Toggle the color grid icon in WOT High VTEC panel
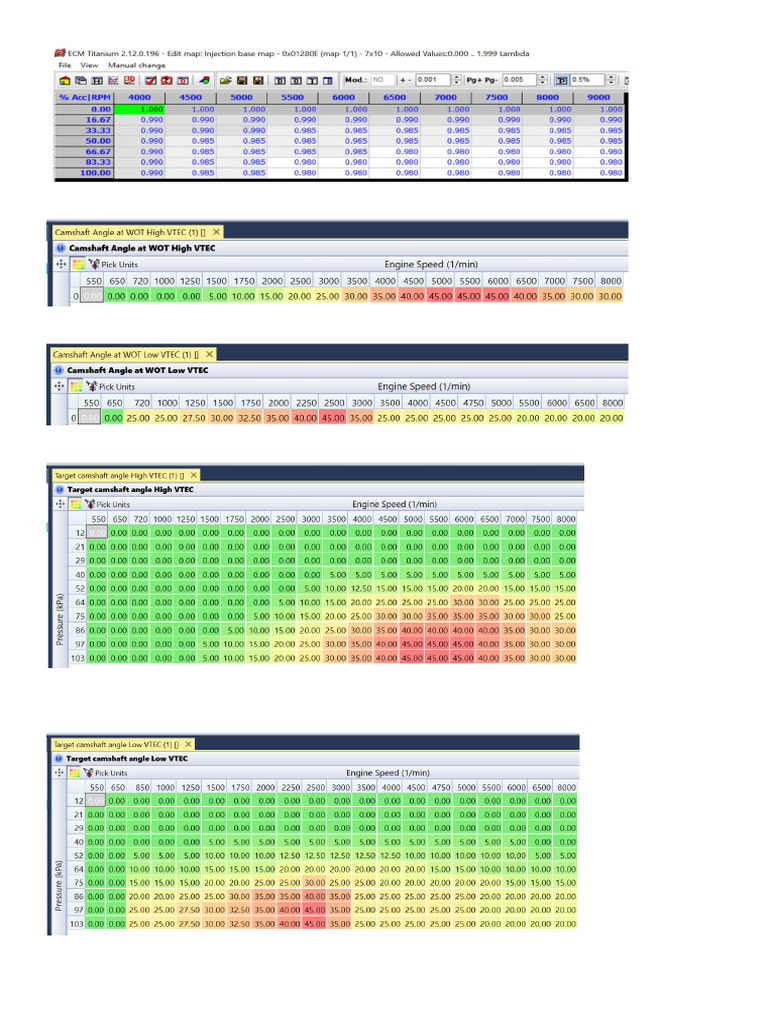The image size is (768, 1024). tap(78, 264)
